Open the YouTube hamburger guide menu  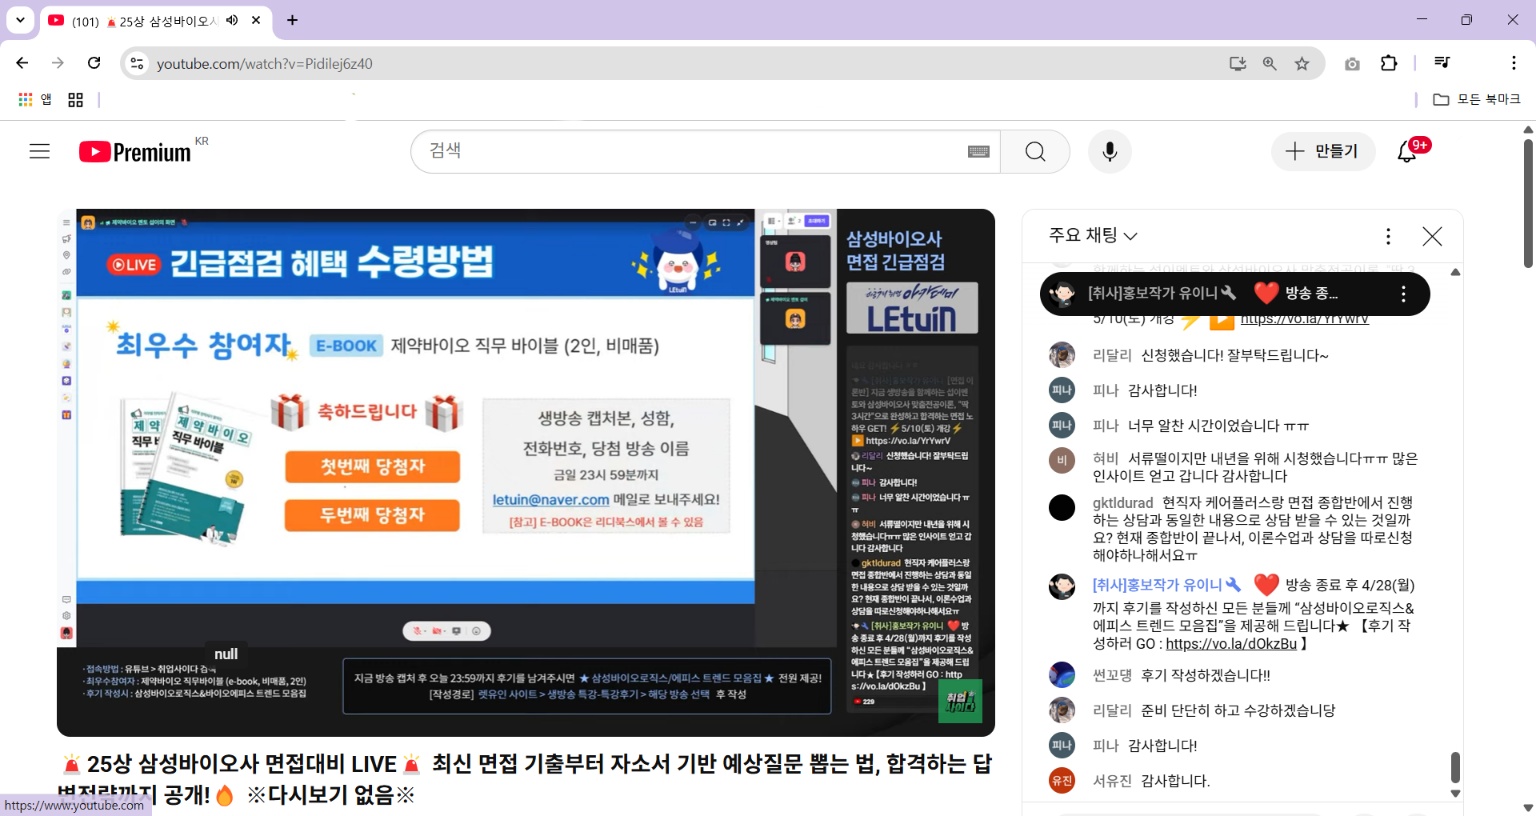coord(40,151)
